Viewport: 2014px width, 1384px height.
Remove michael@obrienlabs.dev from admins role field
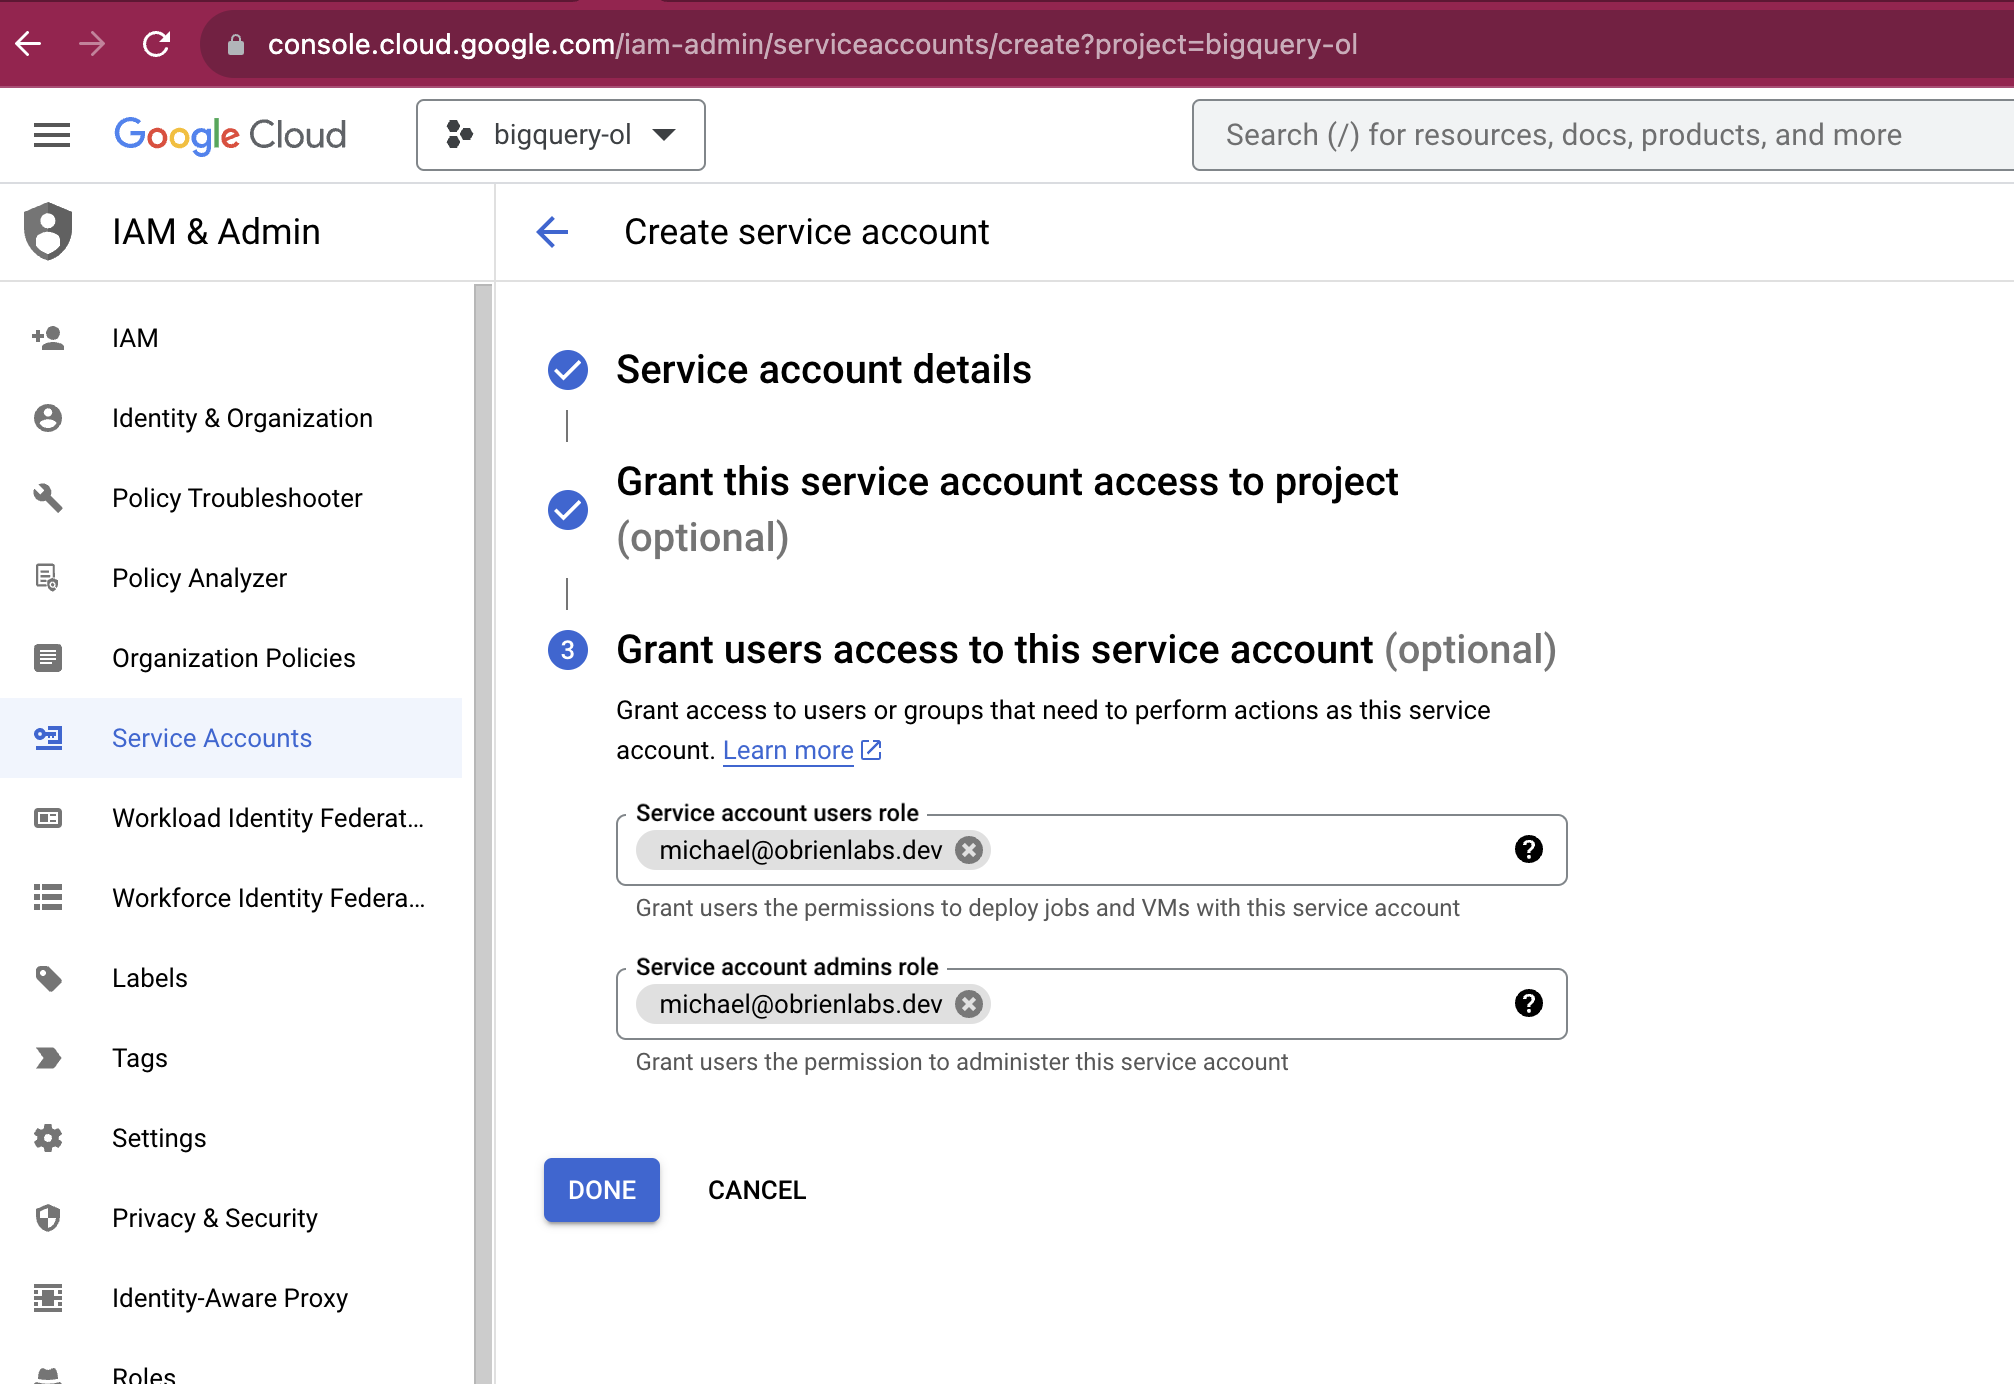pyautogui.click(x=967, y=1004)
